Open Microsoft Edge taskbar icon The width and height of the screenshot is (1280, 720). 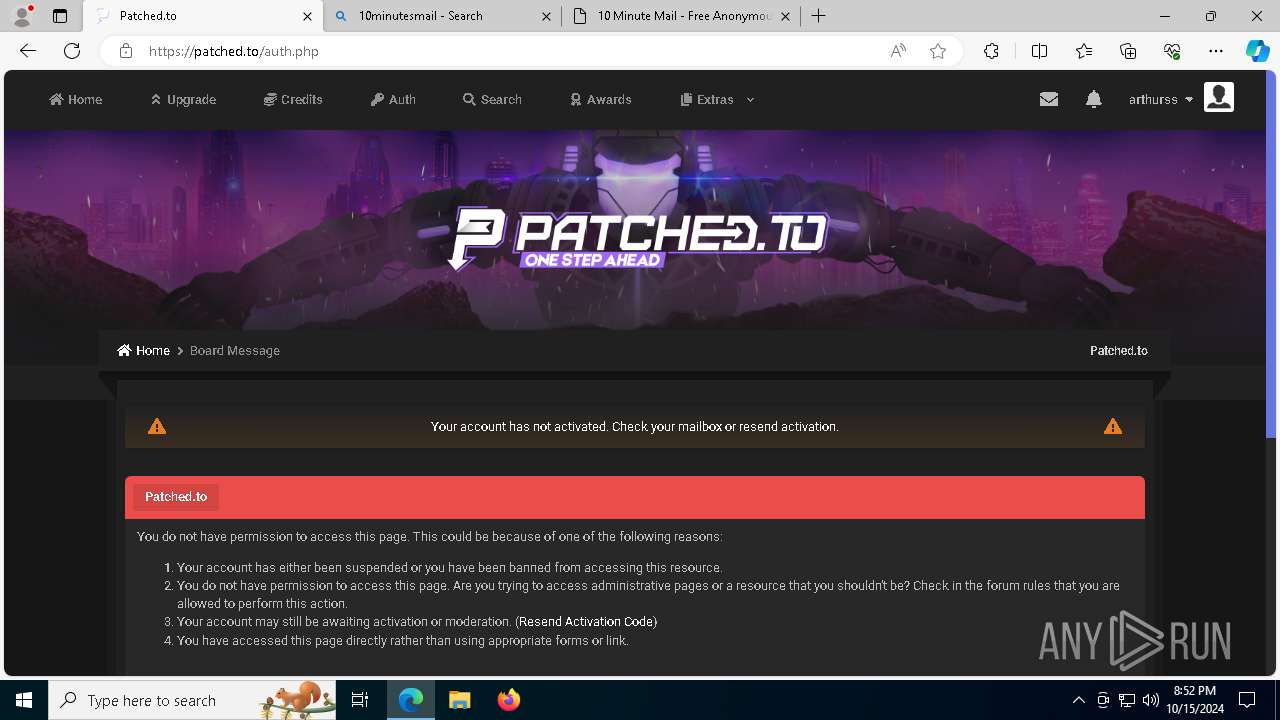pos(411,700)
